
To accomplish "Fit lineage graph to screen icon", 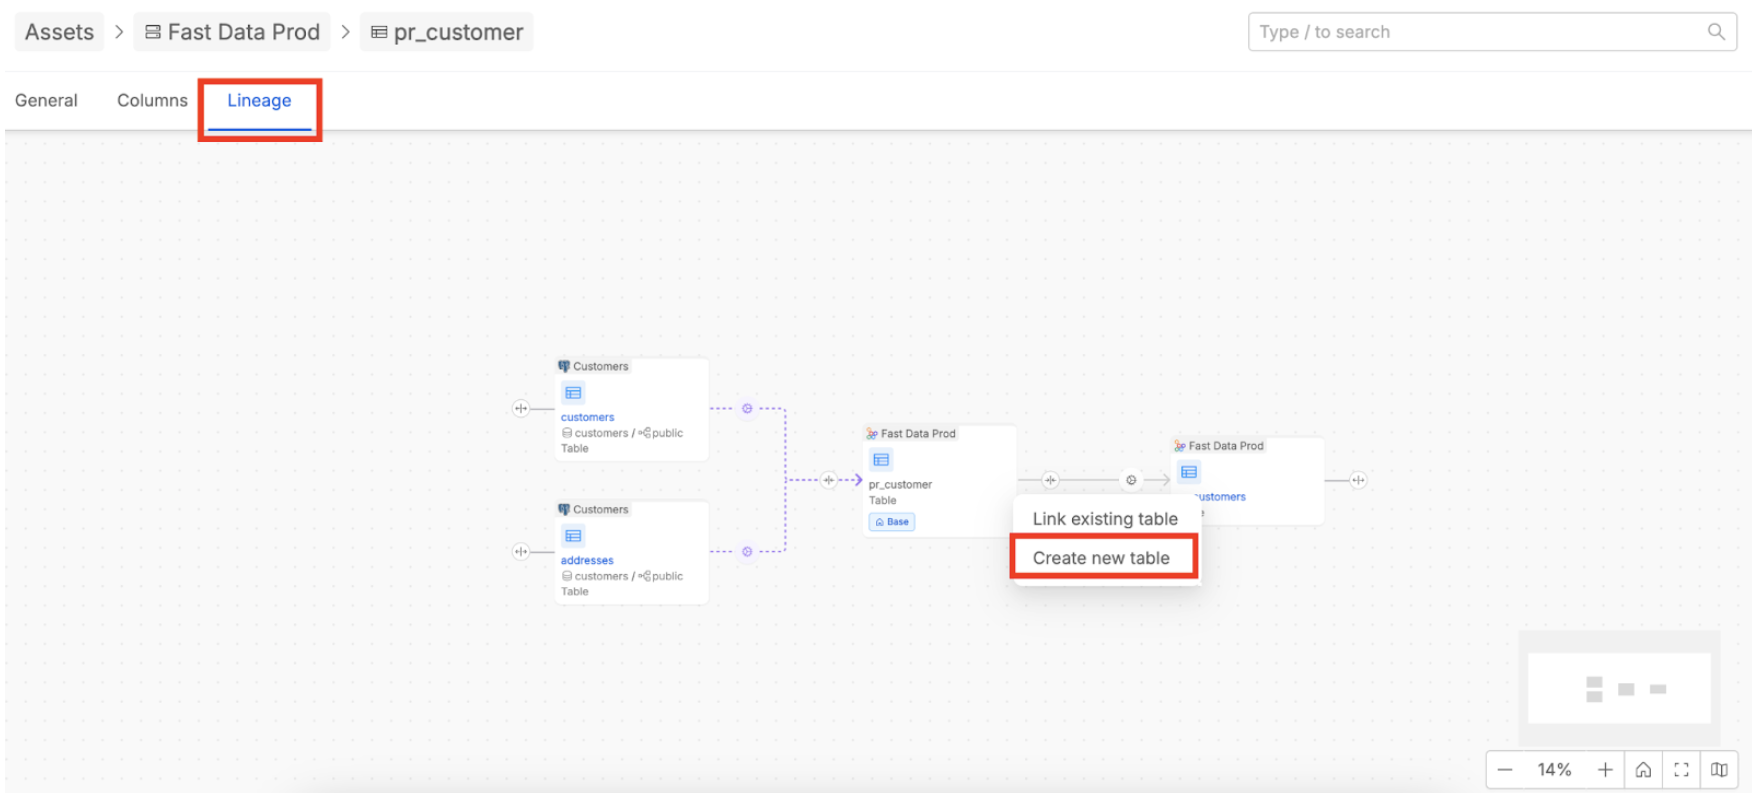I will (1681, 770).
